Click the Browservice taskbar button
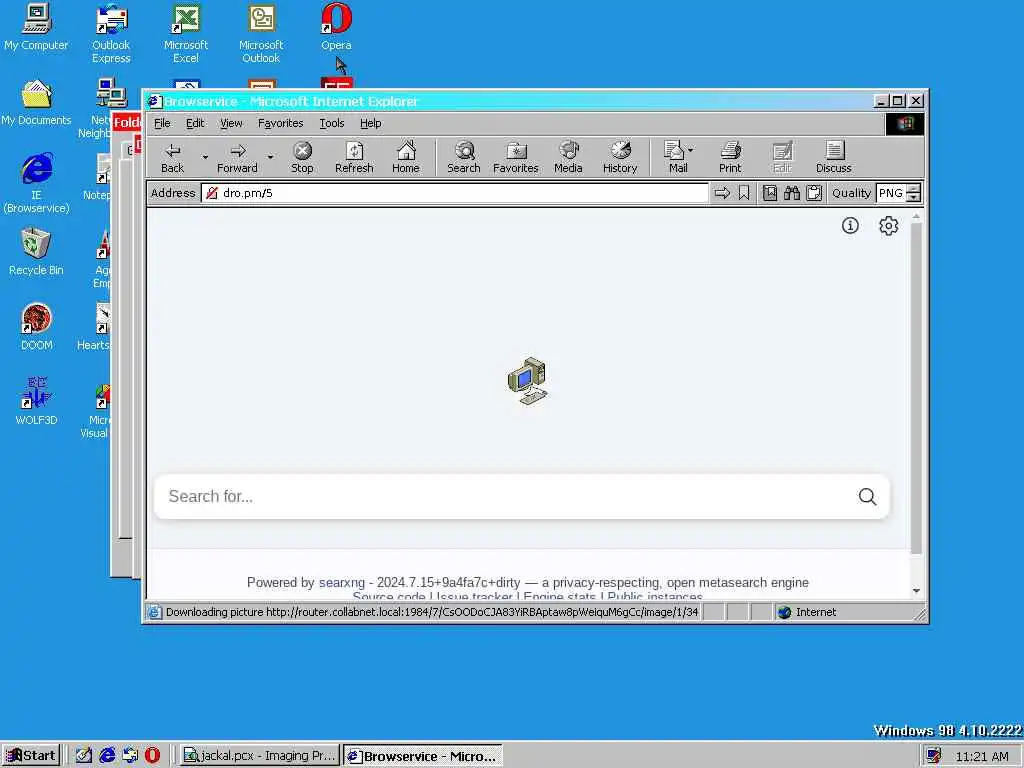Screen dimensions: 1024x768 [423, 756]
